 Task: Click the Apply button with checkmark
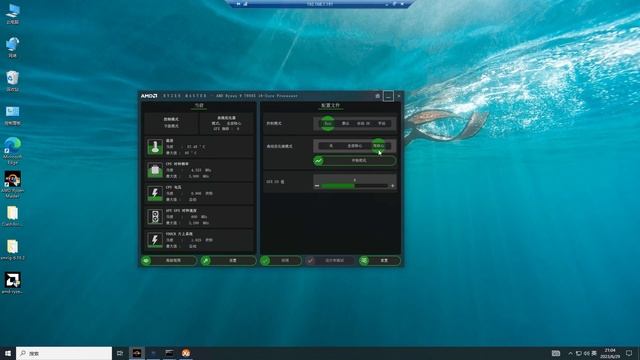281,260
